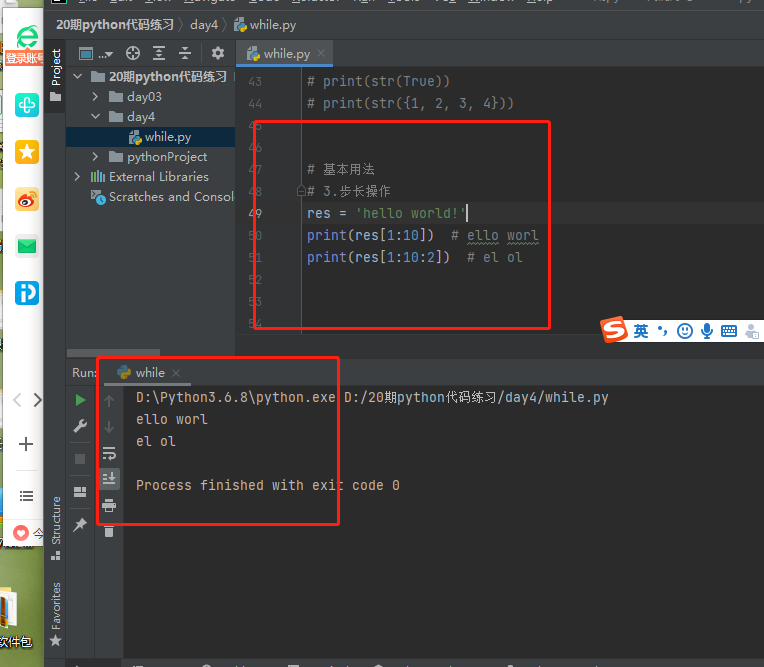The width and height of the screenshot is (764, 667).
Task: Click Down the Stack Trace arrow
Action: (109, 427)
